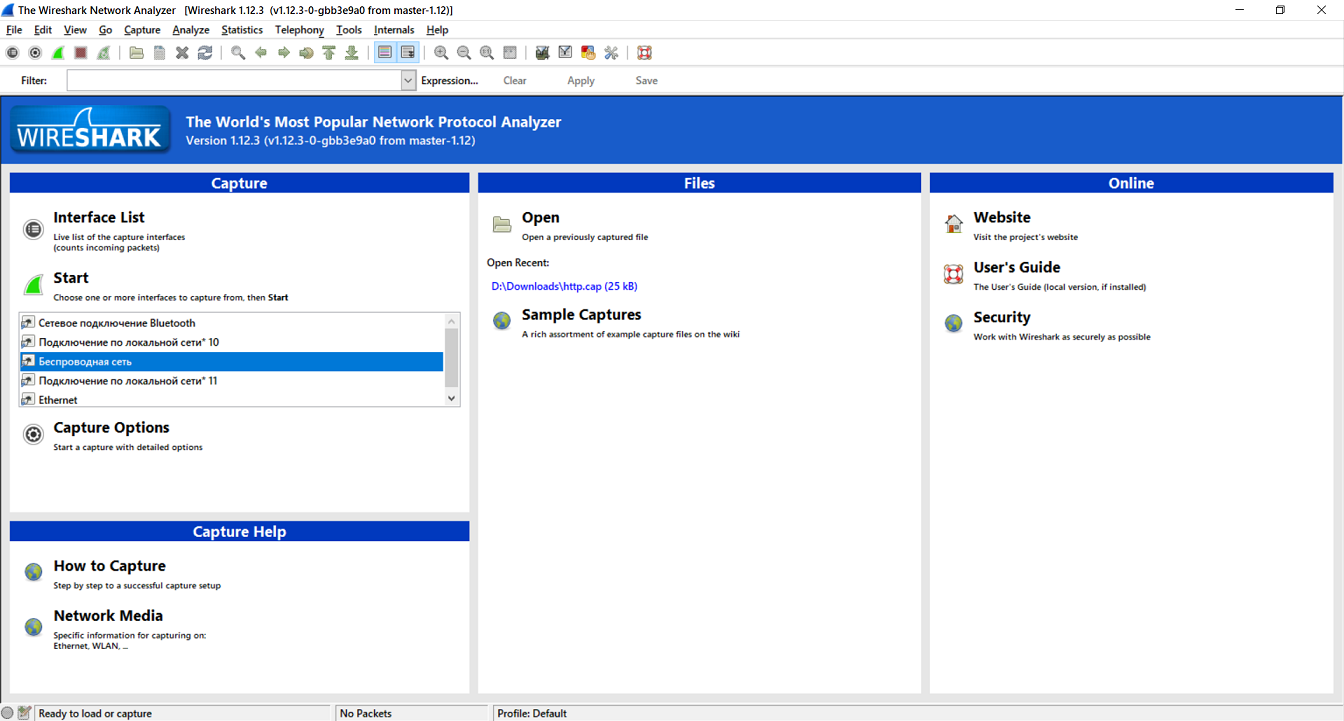Click the Clear filter button

pos(515,80)
